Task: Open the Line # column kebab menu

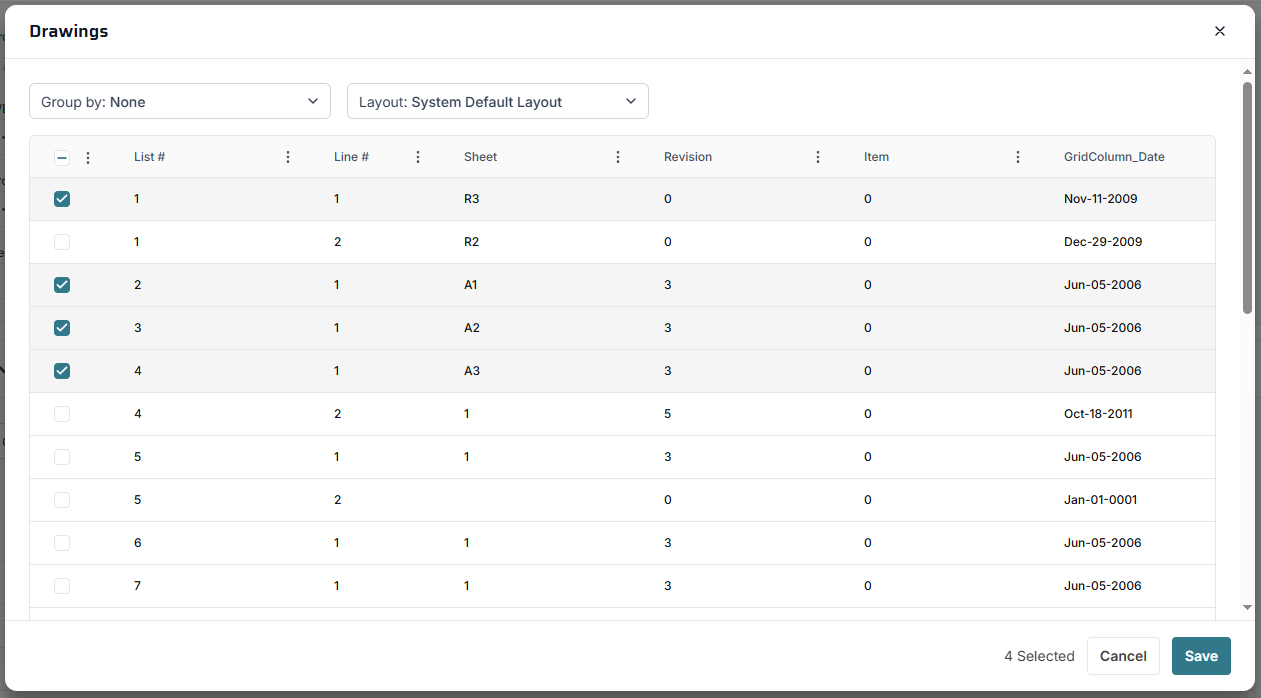Action: point(418,157)
